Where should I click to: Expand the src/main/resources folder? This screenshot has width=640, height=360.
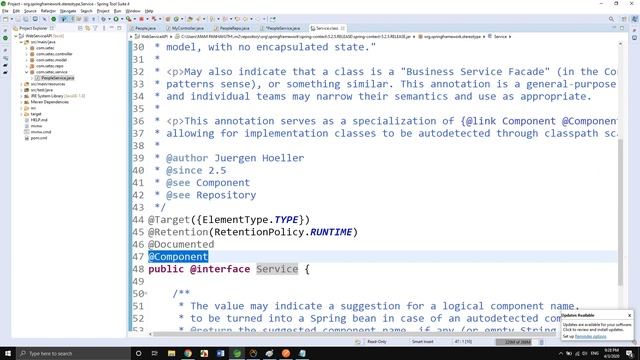click(x=21, y=84)
